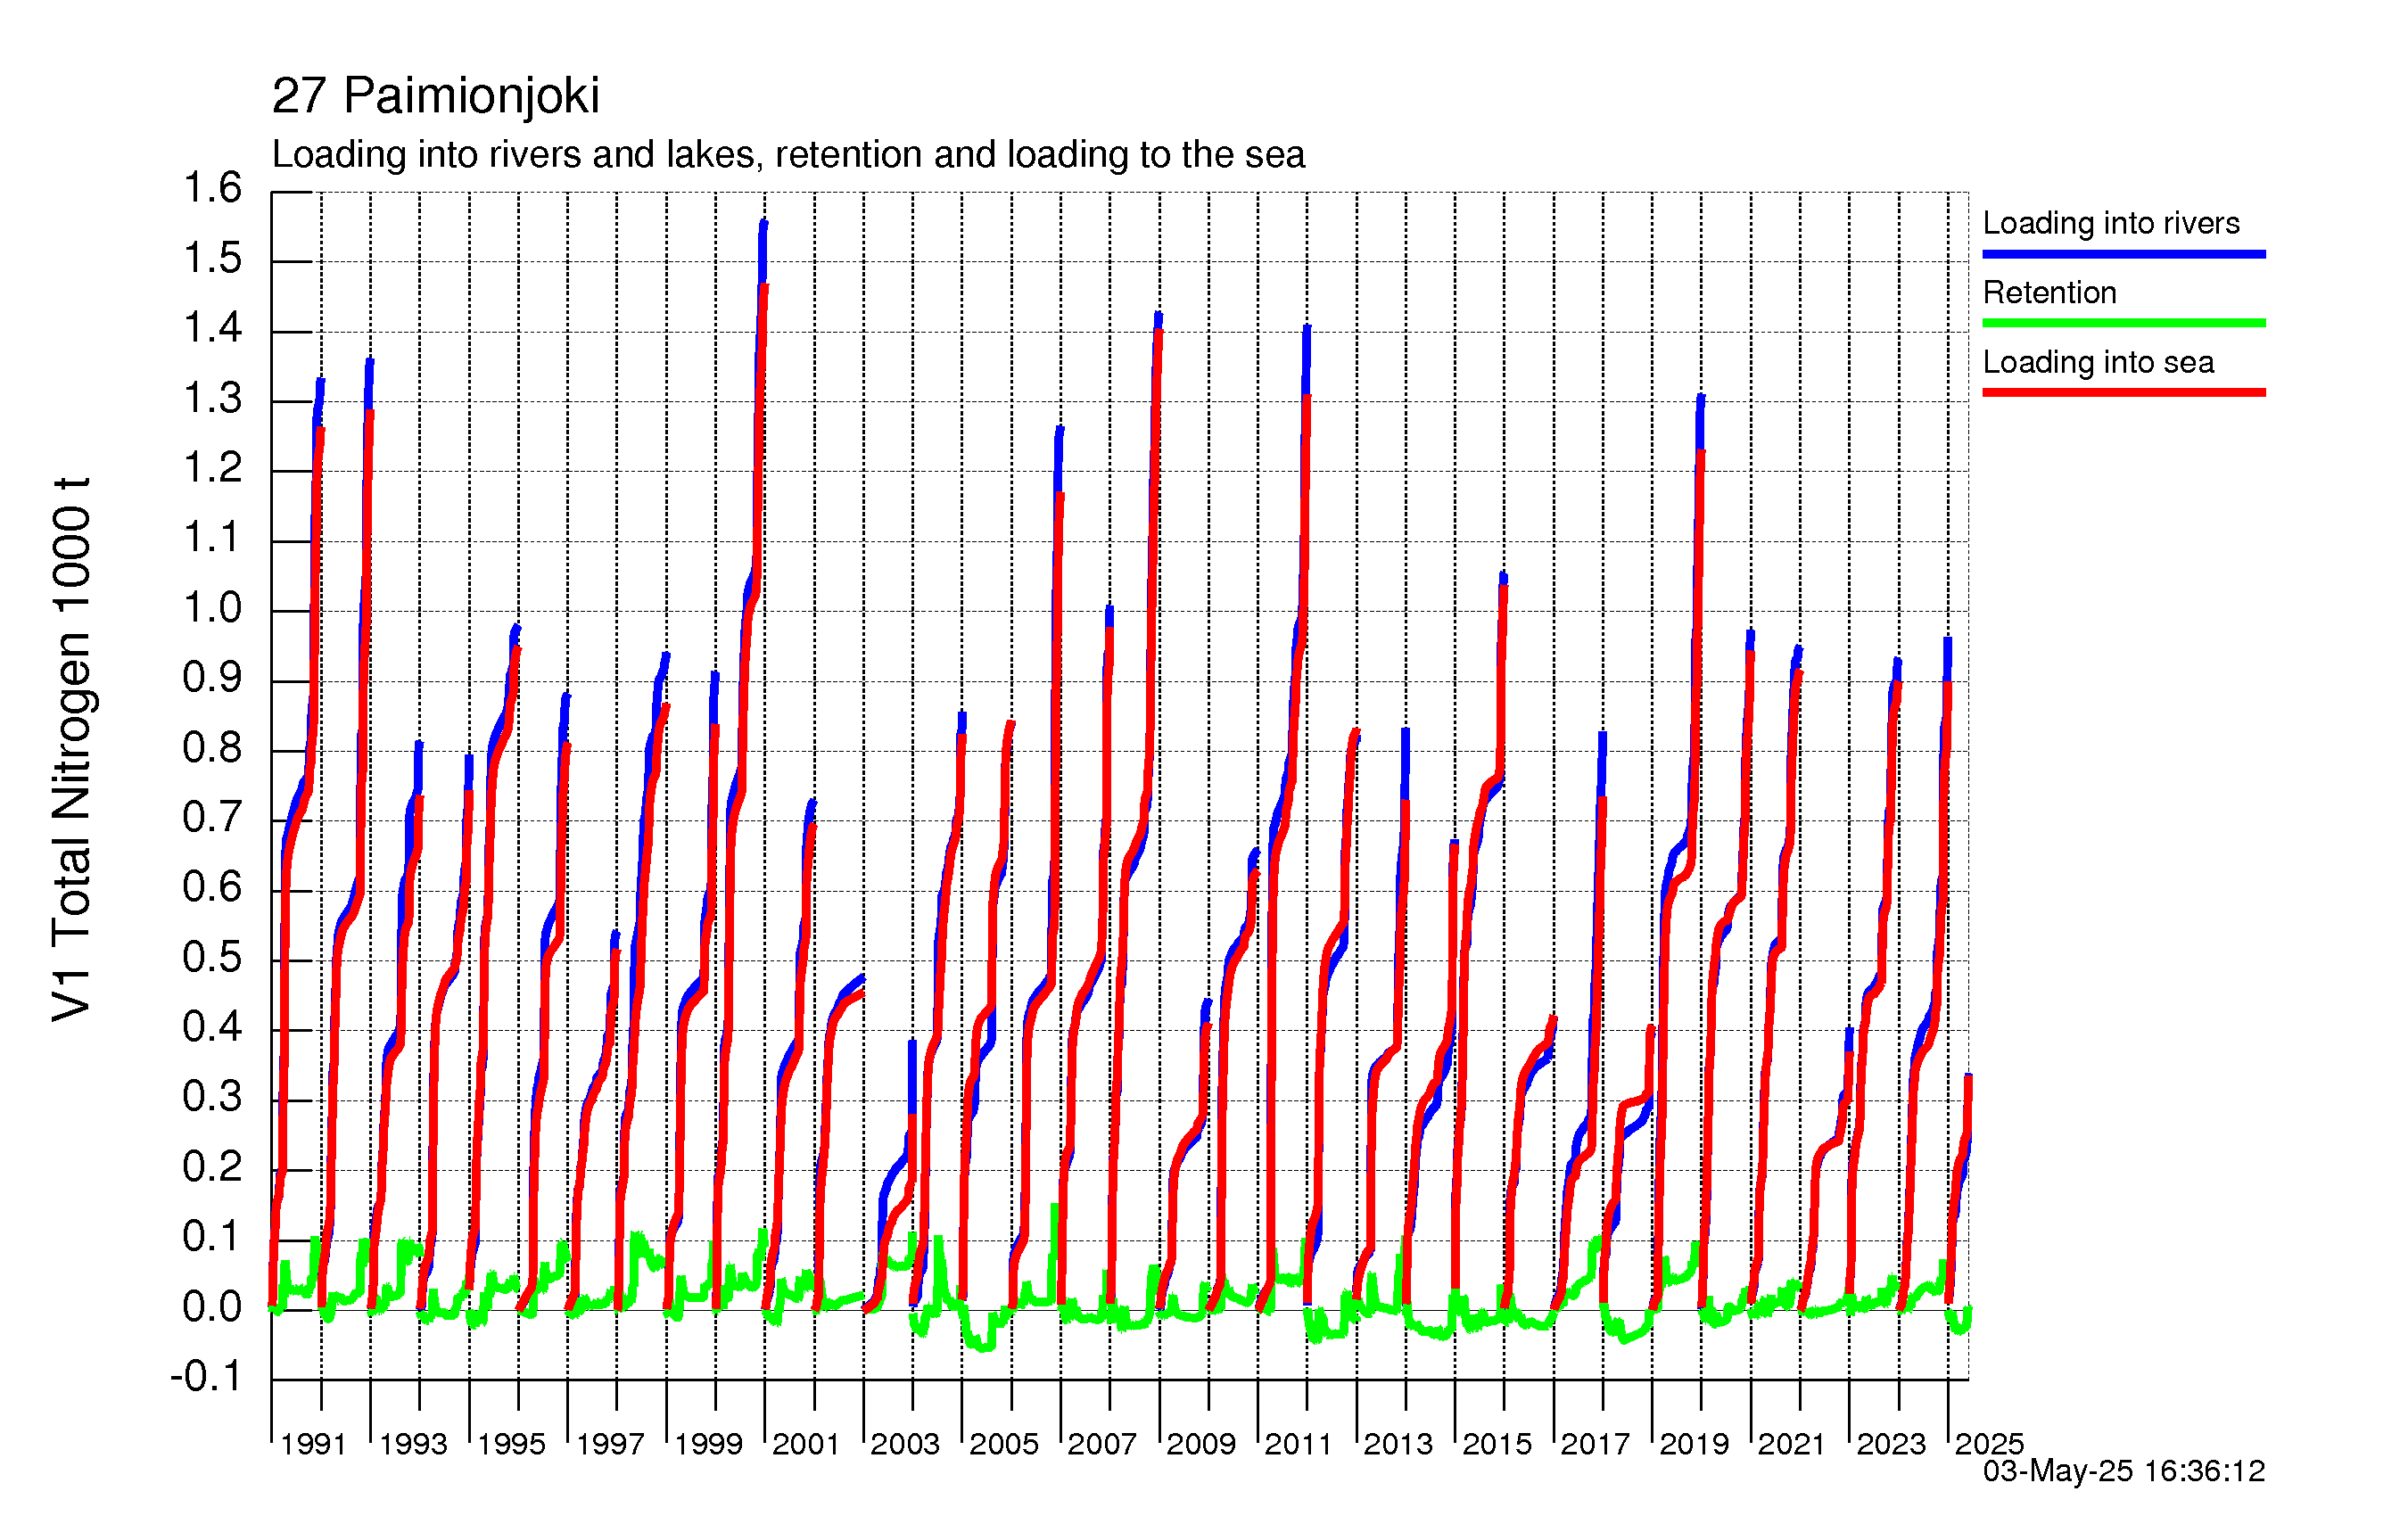The width and height of the screenshot is (2408, 1516).
Task: Click the y-axis value 0.3
Action: (x=212, y=1097)
